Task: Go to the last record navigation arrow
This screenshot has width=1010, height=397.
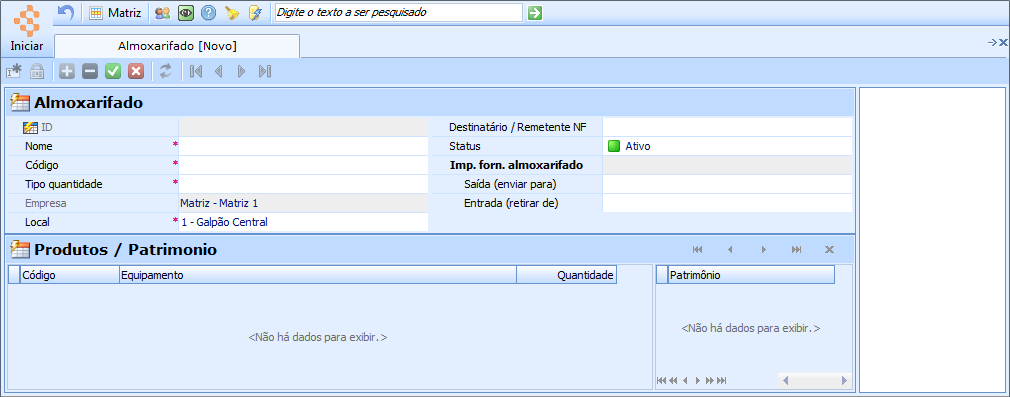Action: tap(264, 72)
